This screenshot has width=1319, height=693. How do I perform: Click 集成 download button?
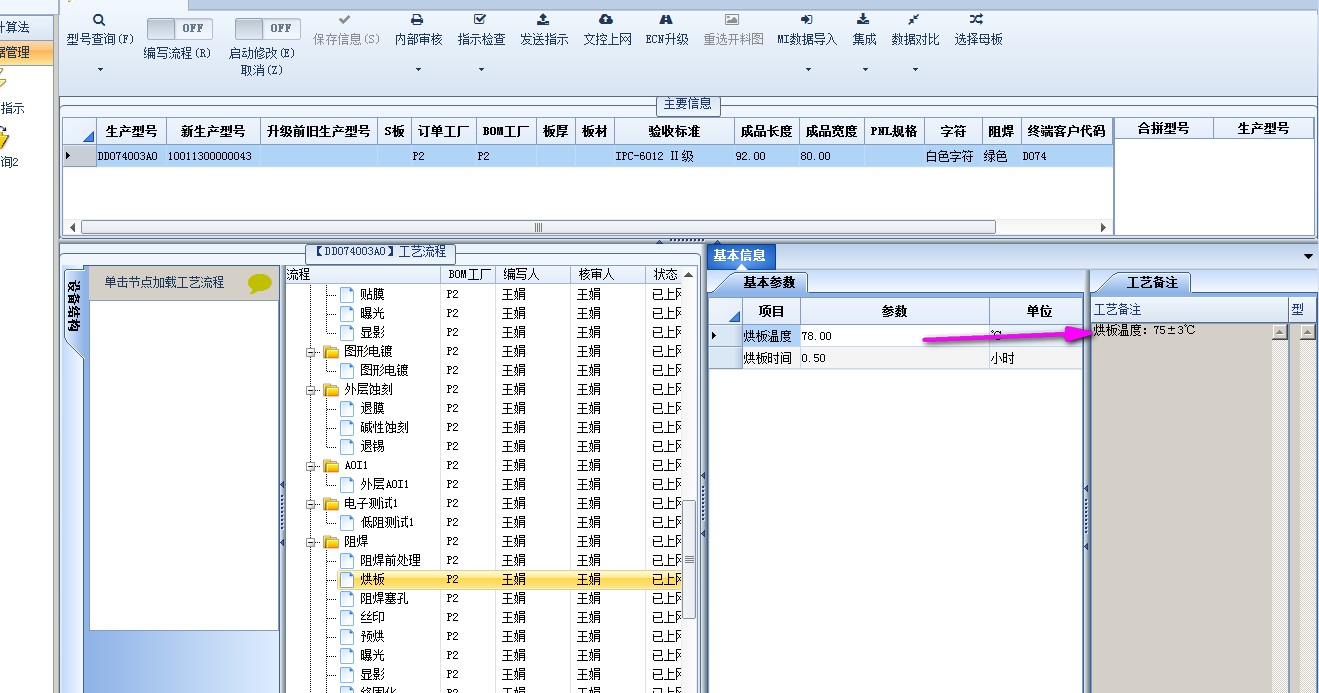click(x=864, y=30)
